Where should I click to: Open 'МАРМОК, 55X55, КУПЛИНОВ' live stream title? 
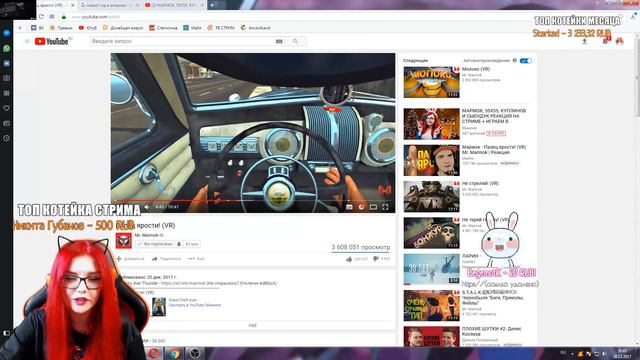click(494, 116)
